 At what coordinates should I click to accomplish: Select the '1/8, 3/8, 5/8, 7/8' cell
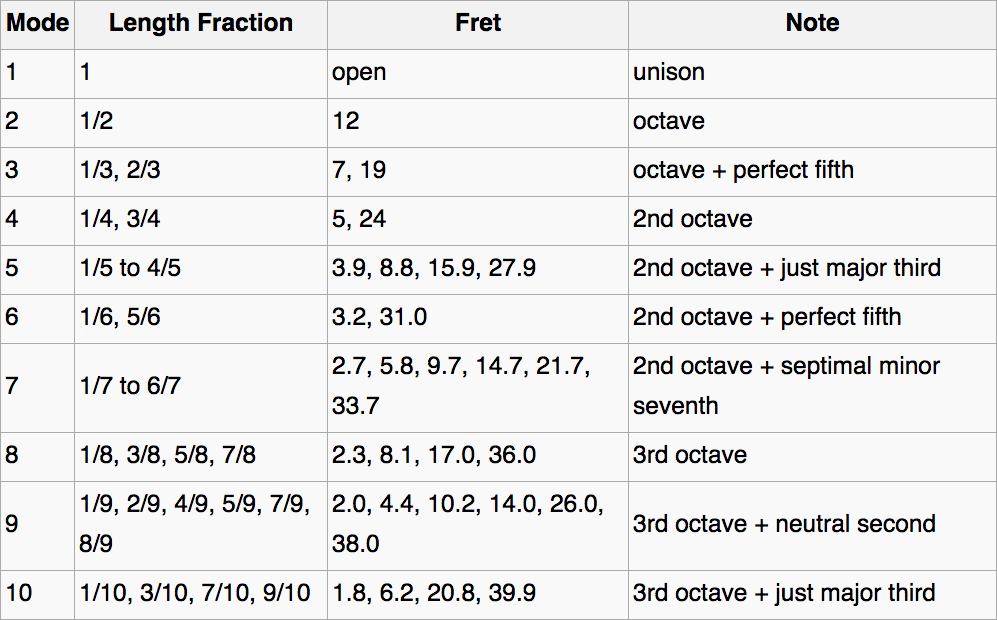[x=201, y=457]
